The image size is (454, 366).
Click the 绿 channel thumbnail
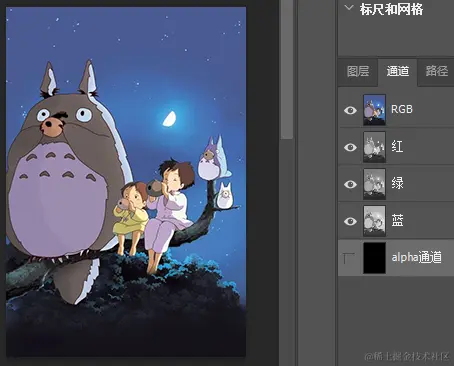374,184
